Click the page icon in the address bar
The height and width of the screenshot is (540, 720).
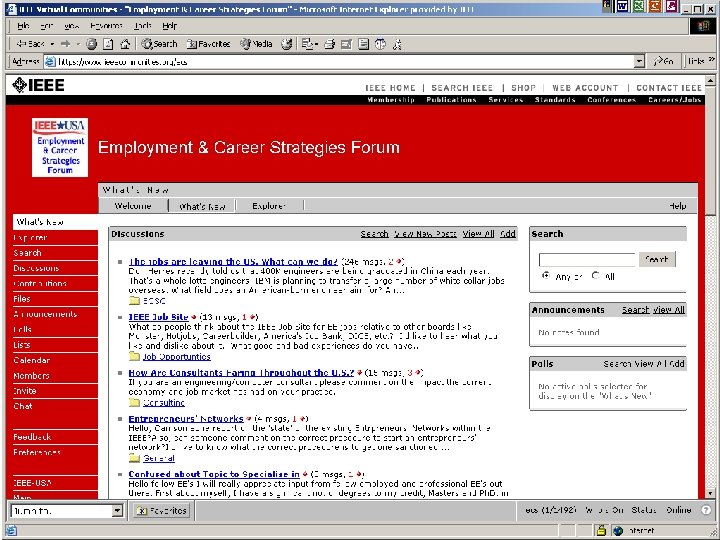click(x=50, y=62)
